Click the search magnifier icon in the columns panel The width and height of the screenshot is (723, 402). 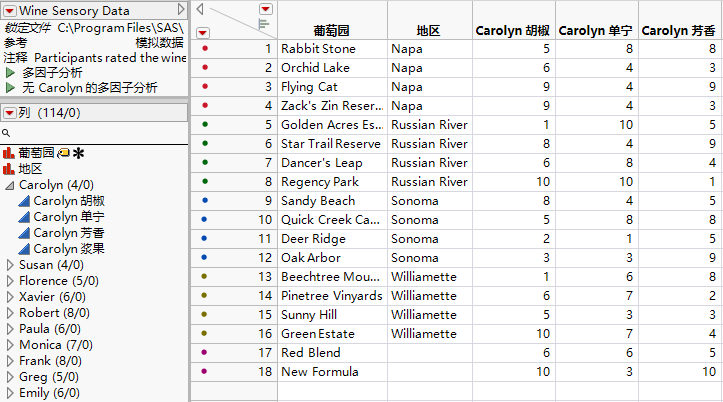(6, 133)
